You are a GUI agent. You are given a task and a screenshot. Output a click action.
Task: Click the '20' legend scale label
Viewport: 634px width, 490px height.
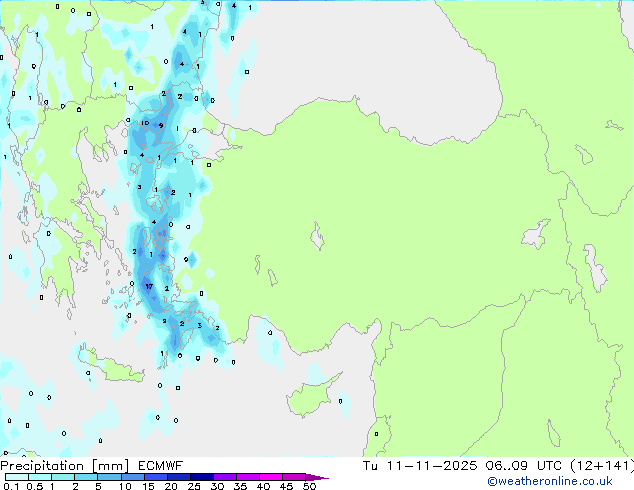171,486
